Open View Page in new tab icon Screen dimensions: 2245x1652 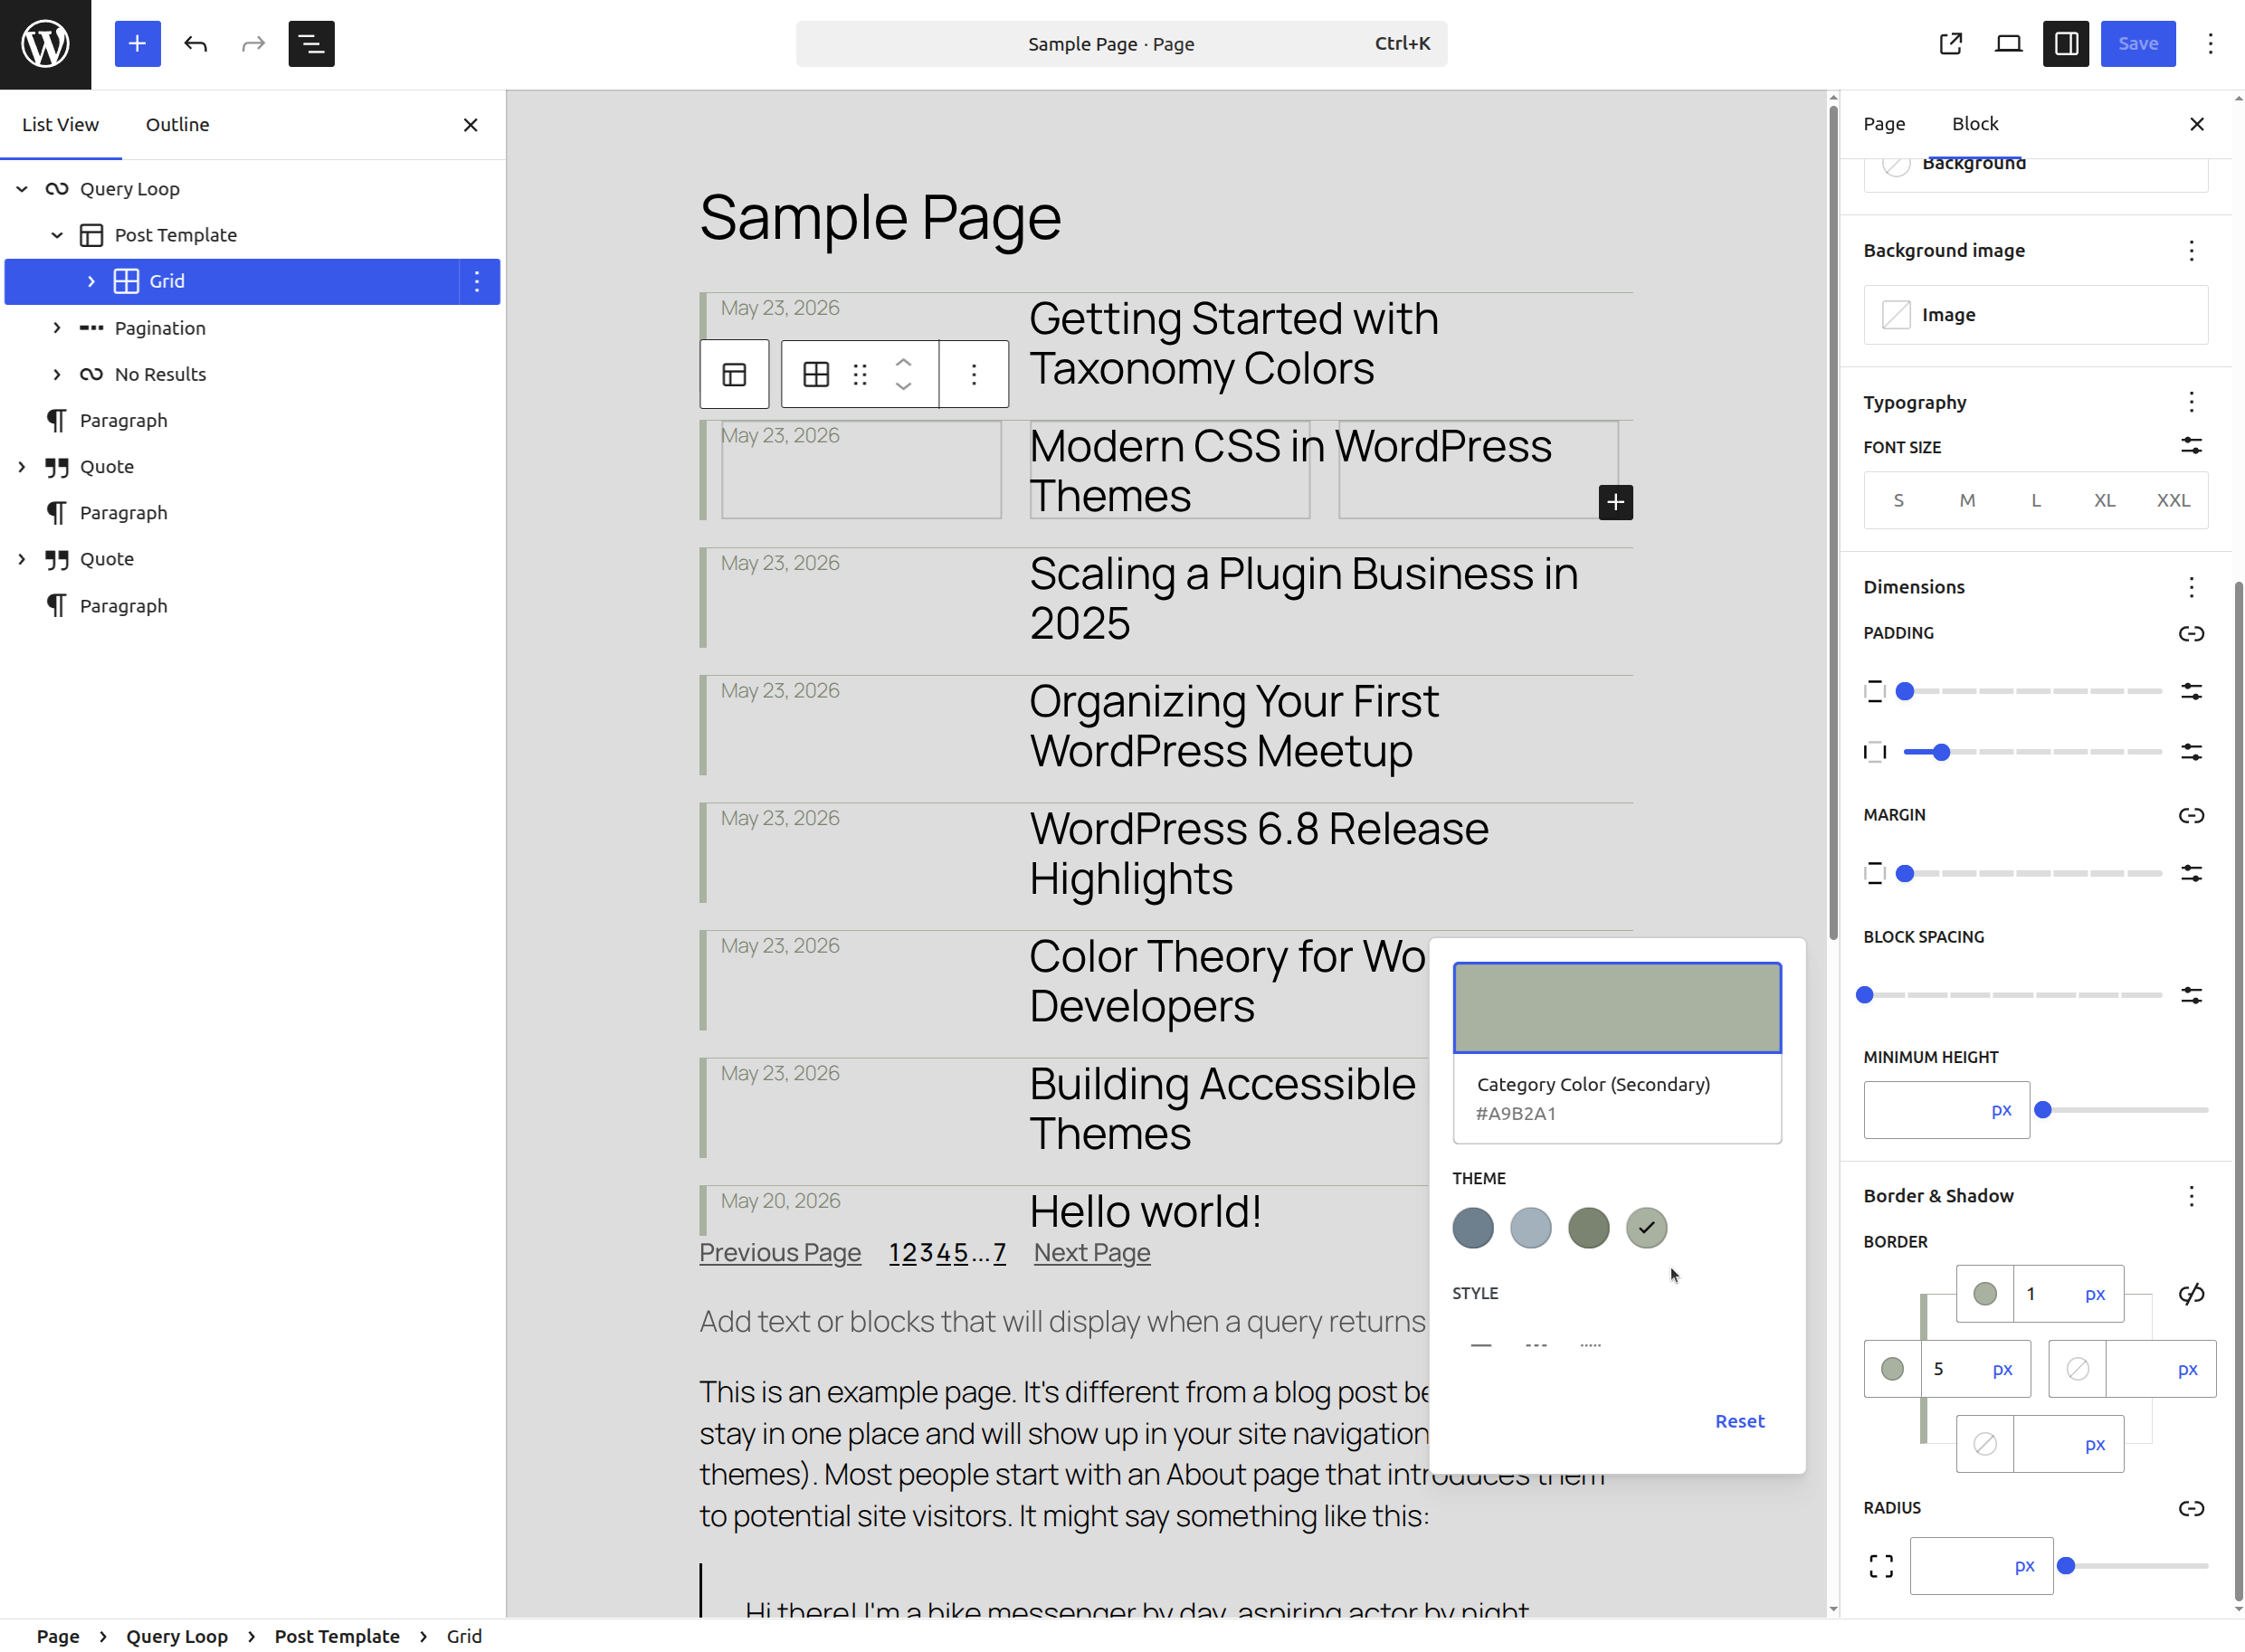click(x=1951, y=44)
